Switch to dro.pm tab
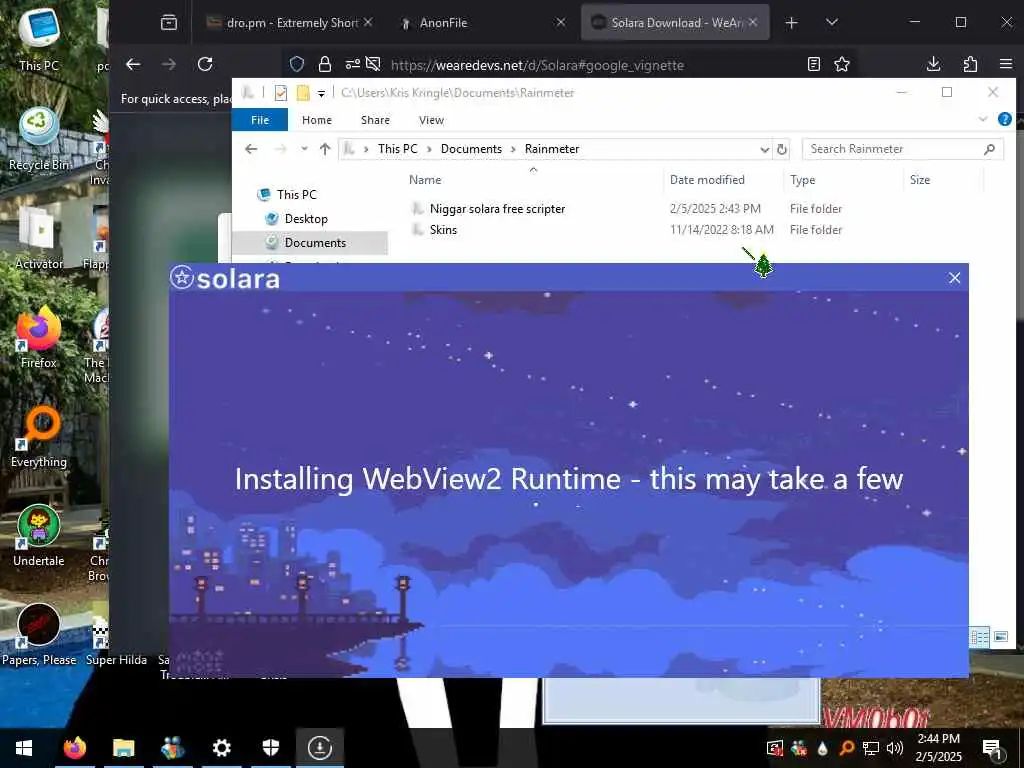 tap(288, 23)
